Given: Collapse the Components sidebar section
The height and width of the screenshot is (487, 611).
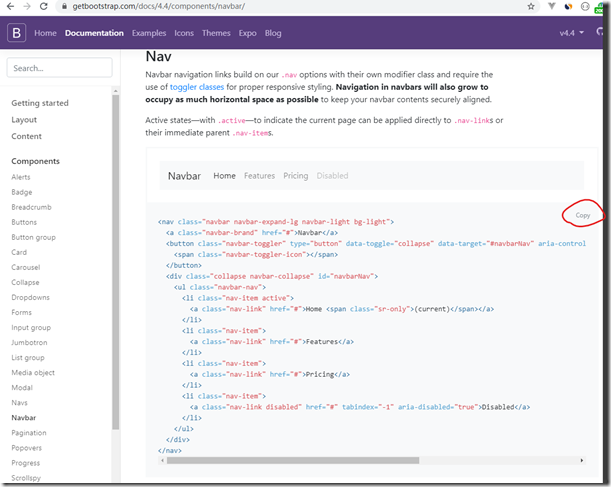Looking at the screenshot, I should tap(35, 161).
